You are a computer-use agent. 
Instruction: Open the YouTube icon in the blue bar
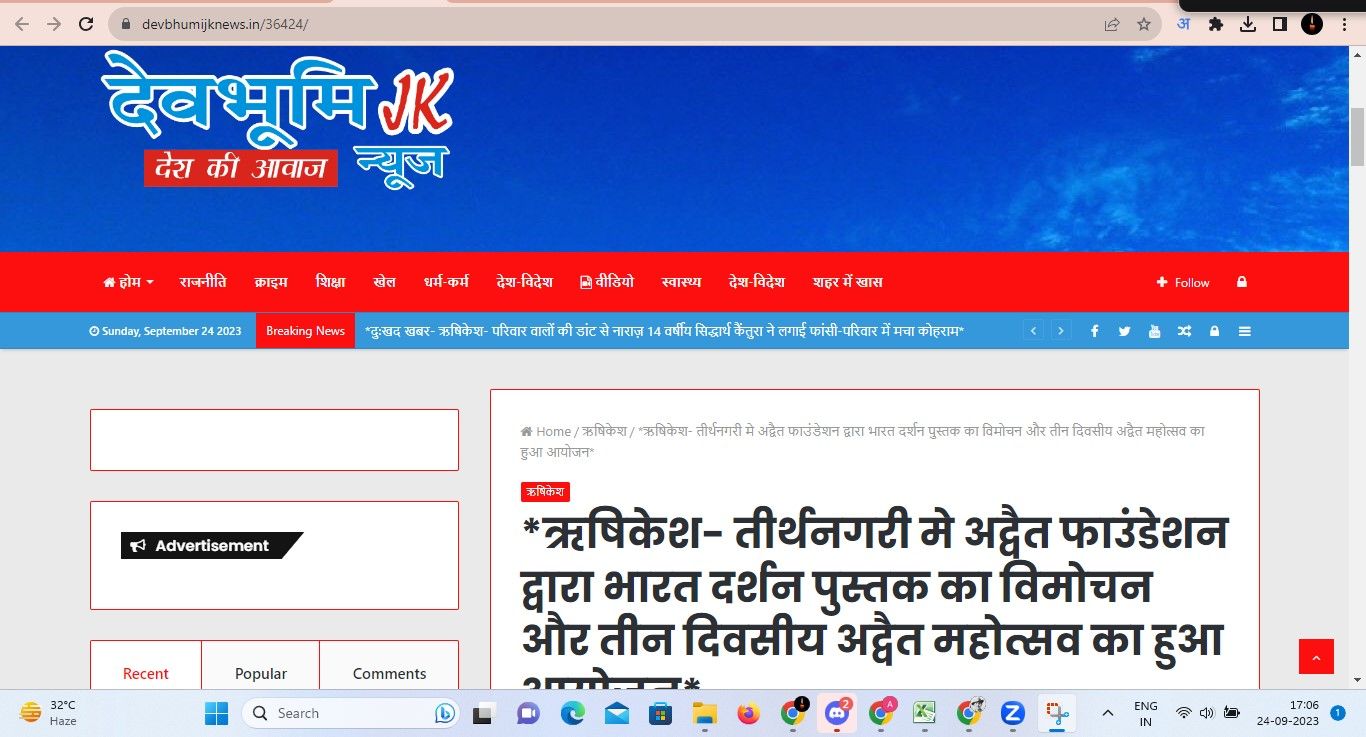(1154, 331)
